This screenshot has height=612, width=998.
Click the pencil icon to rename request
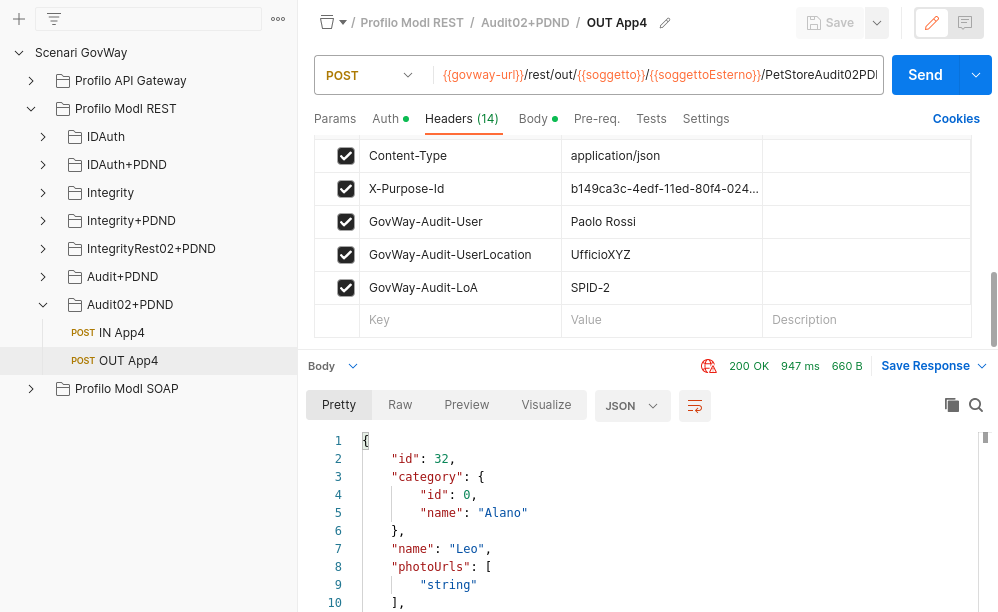[665, 23]
